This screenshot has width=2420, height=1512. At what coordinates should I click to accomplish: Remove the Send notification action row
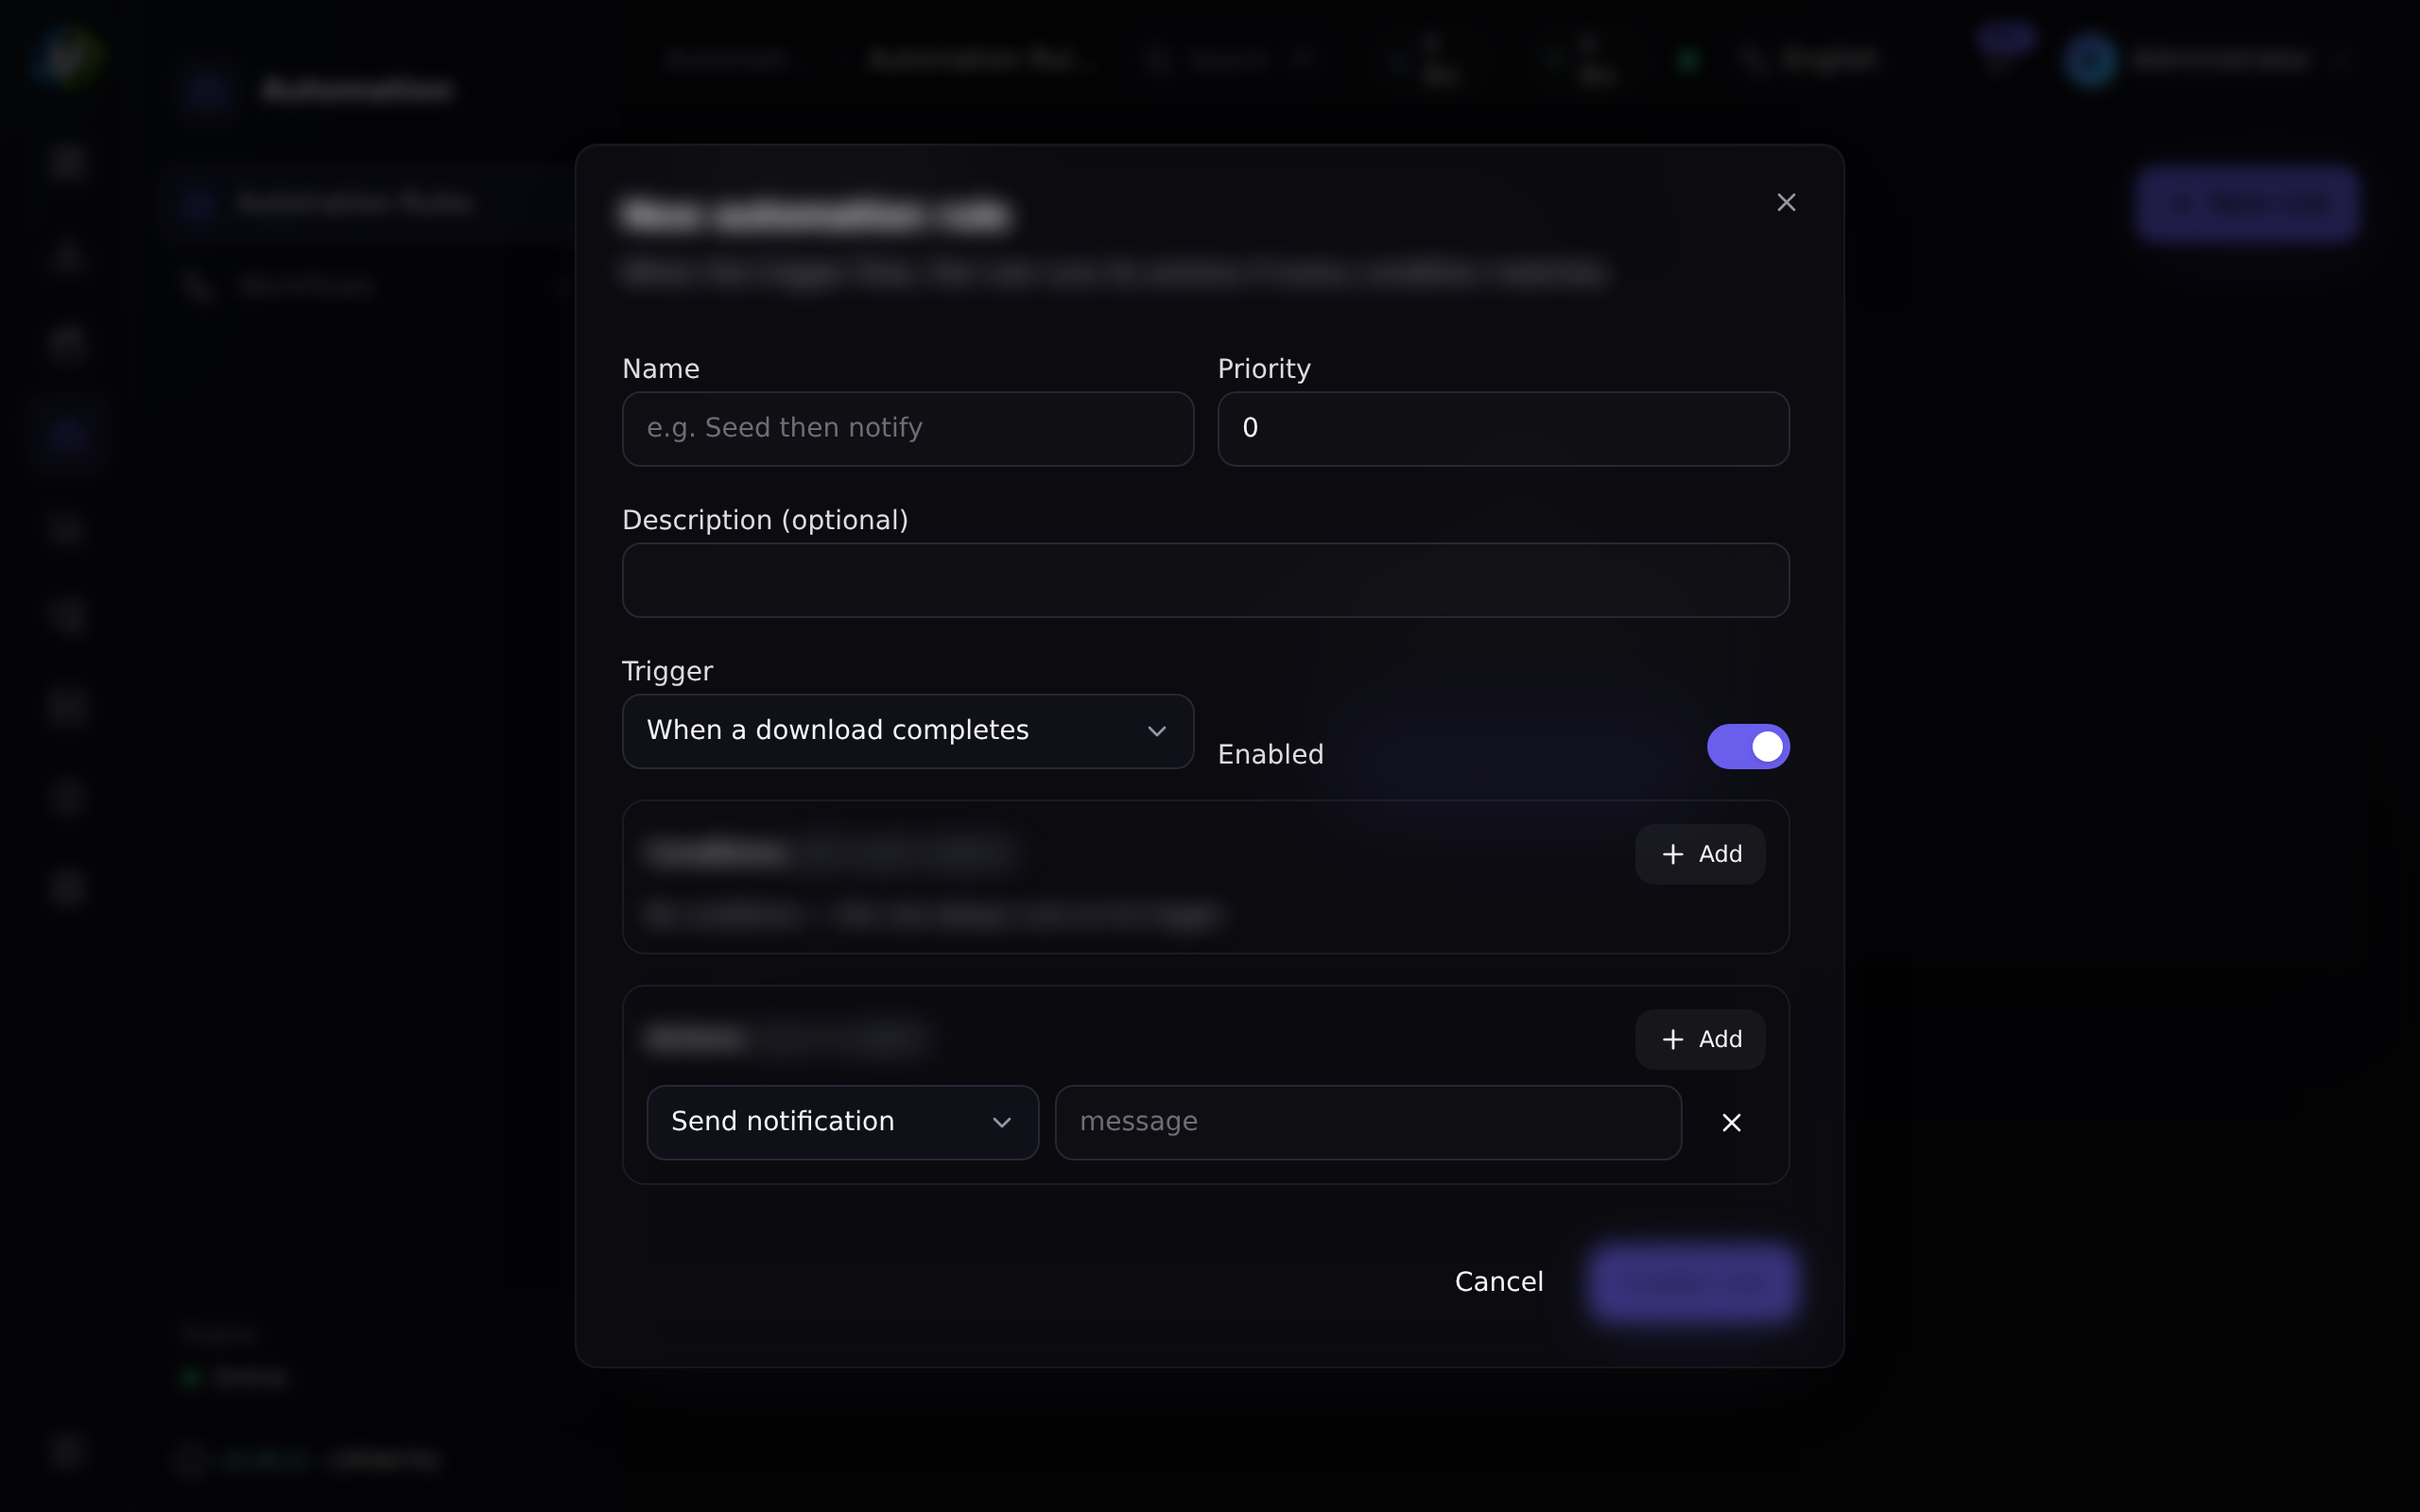click(x=1732, y=1123)
